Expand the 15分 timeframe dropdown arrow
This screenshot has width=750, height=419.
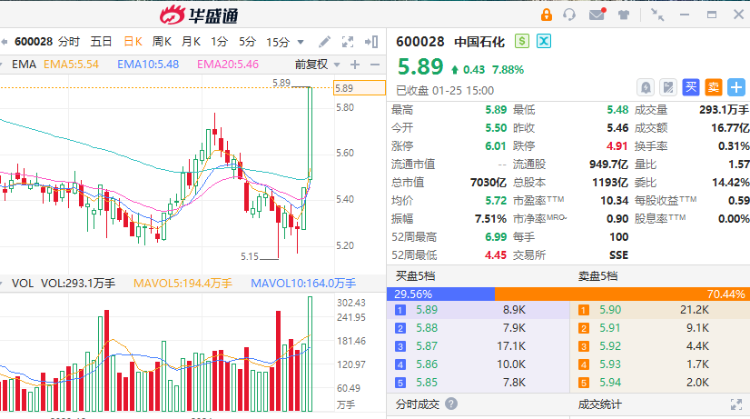pos(300,42)
